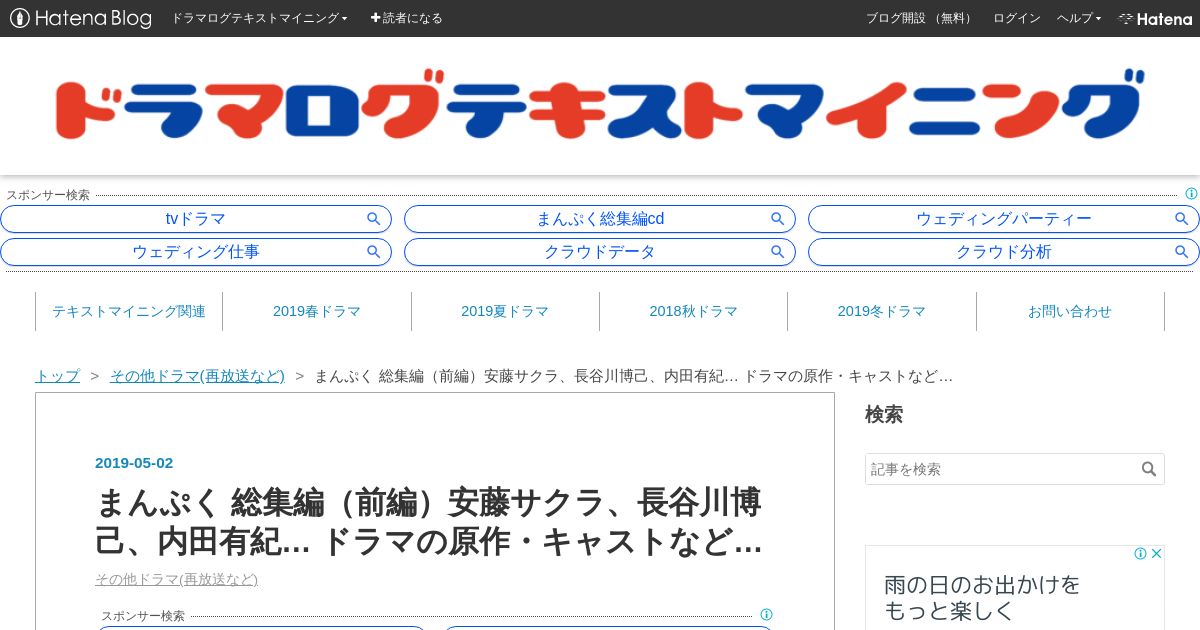This screenshot has width=1200, height=630.
Task: Click search icon in ウェディング仕事 pill
Action: (374, 252)
